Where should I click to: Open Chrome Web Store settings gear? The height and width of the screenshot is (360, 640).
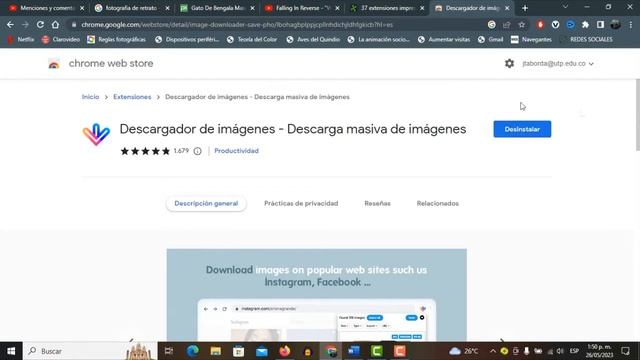(509, 63)
